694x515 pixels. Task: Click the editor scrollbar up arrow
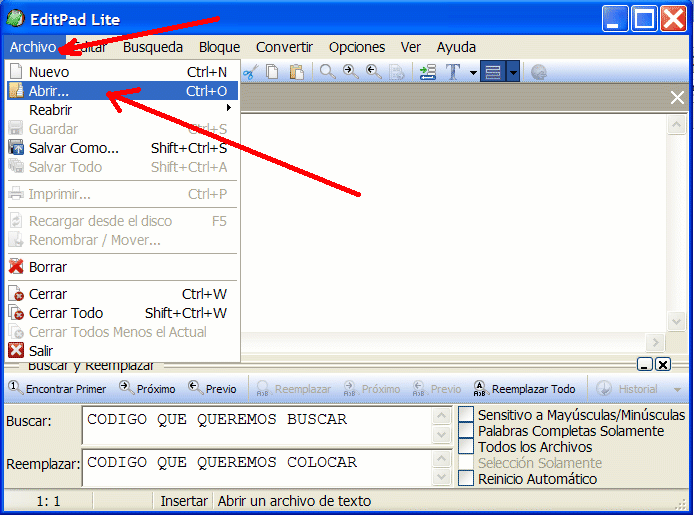tap(676, 125)
